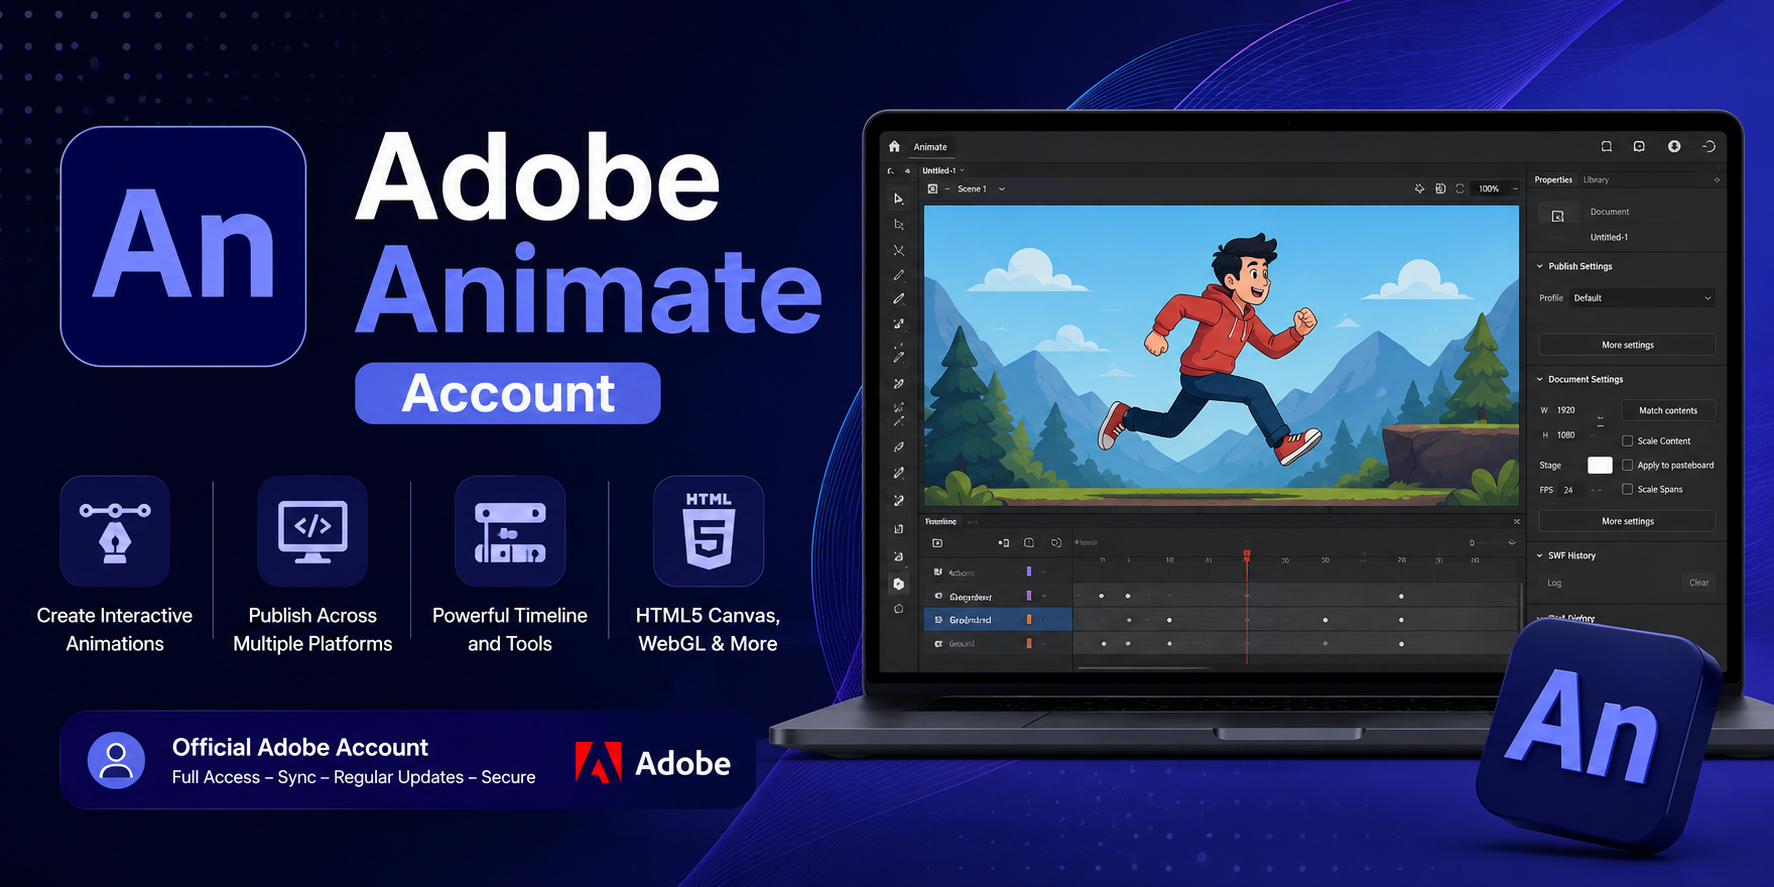Image resolution: width=1774 pixels, height=887 pixels.
Task: Collapse the Document Settings section
Action: [1540, 380]
